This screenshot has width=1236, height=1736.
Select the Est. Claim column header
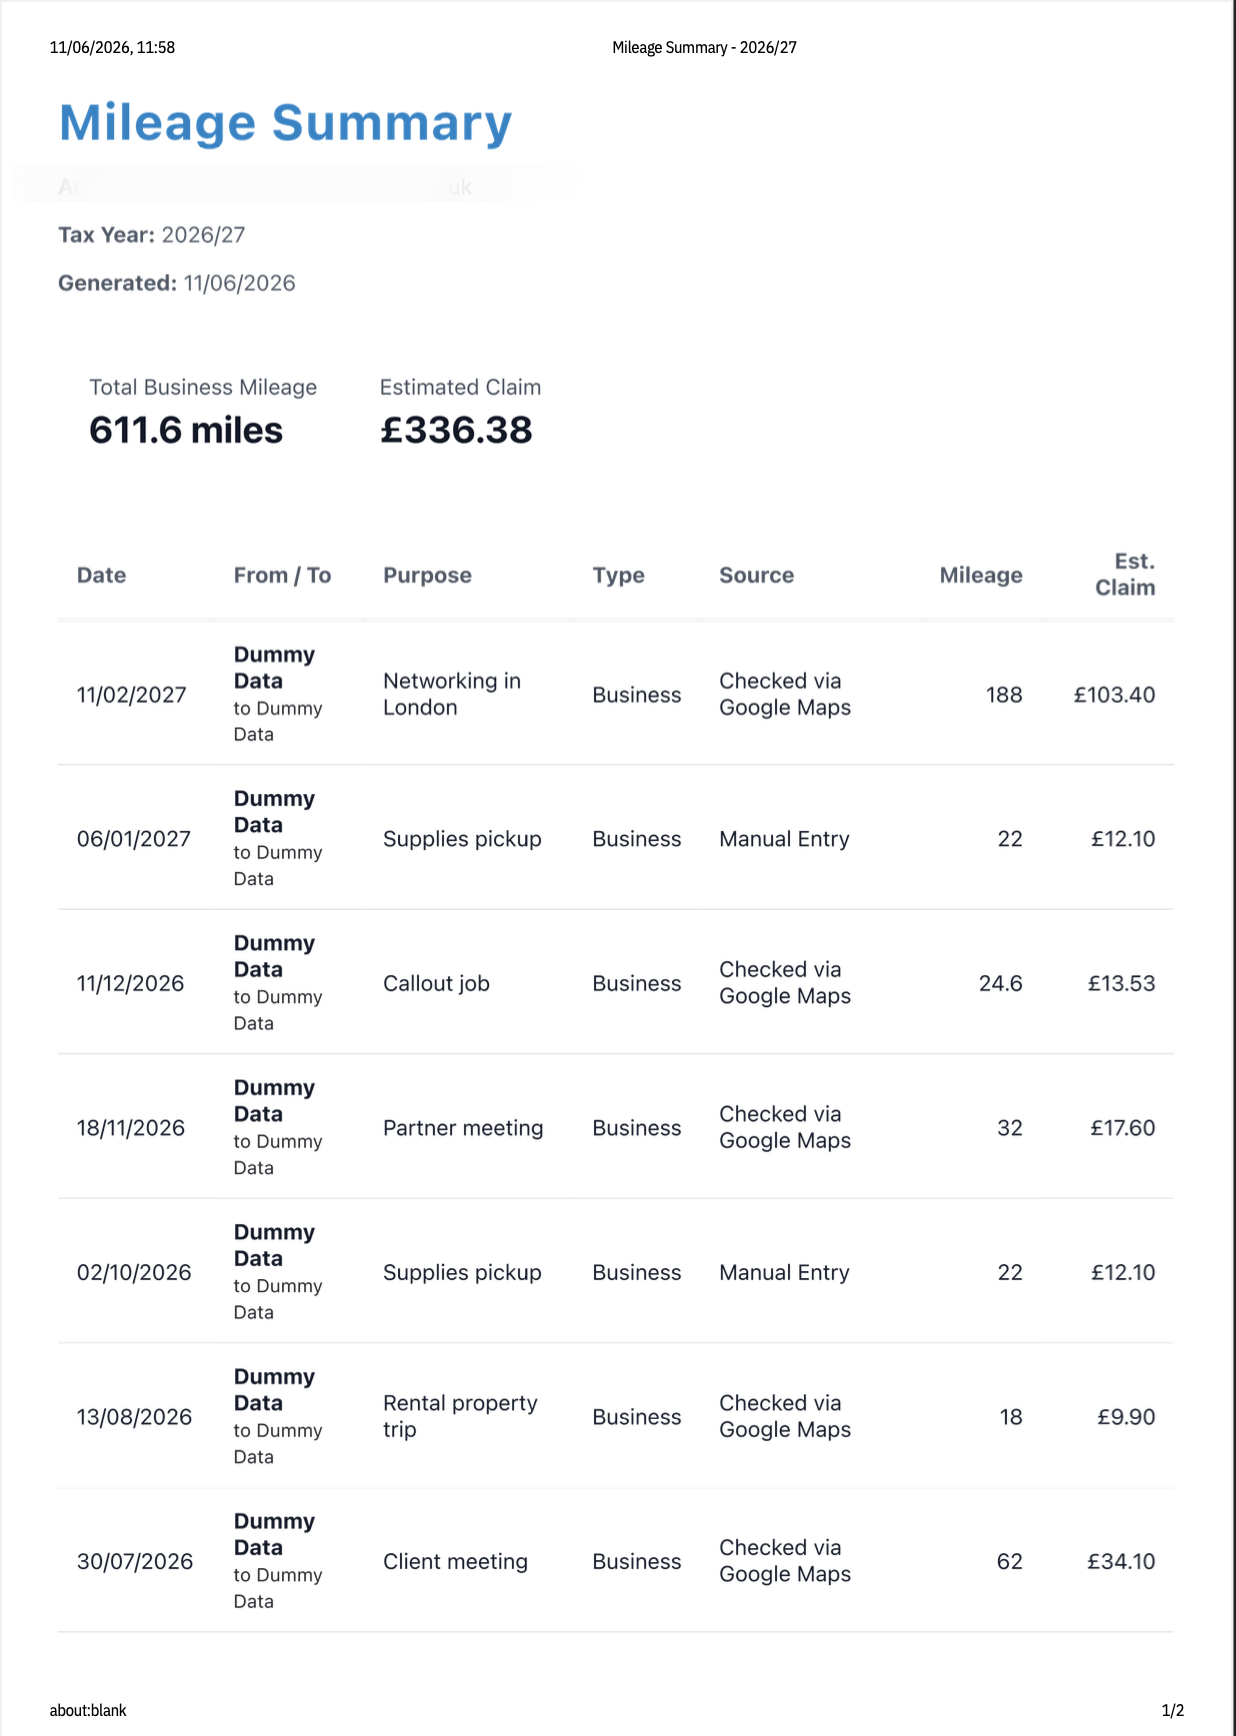click(1125, 575)
